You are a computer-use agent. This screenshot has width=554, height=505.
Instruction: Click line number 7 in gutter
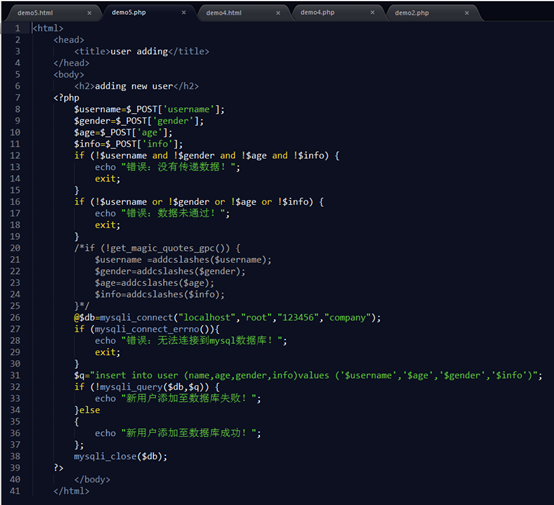pos(17,98)
